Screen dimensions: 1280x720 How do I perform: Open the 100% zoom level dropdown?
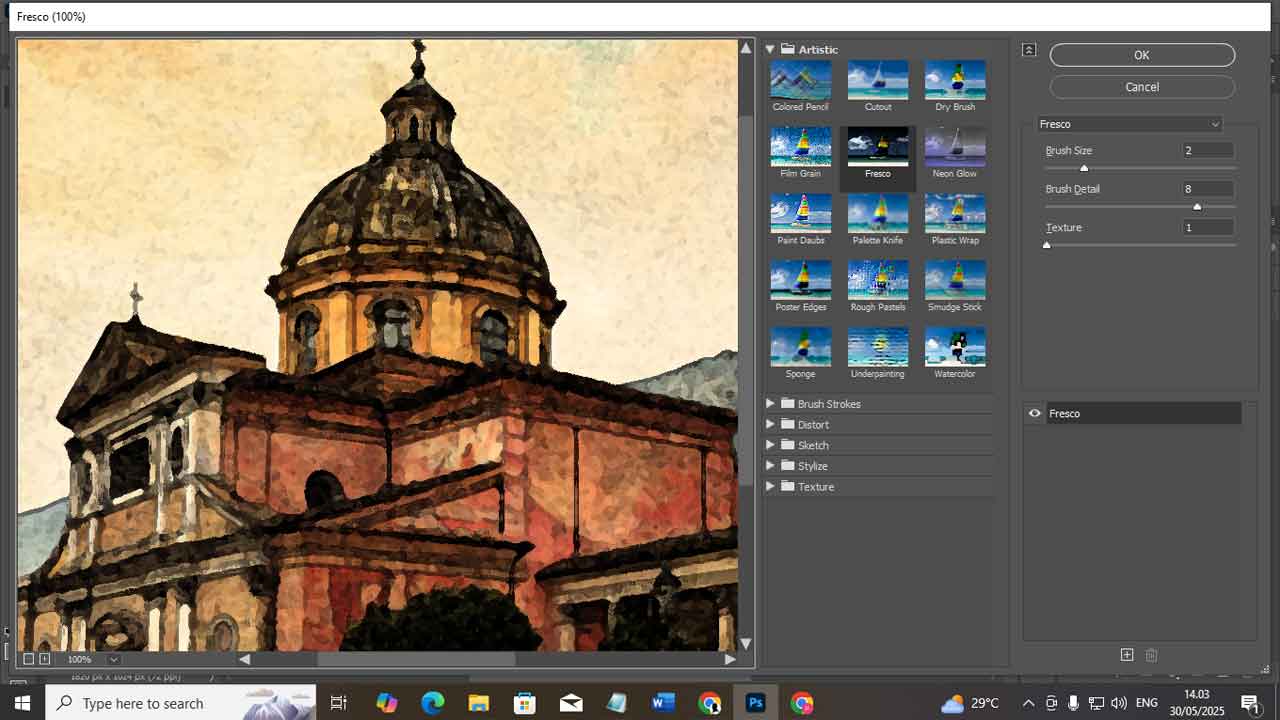(x=113, y=659)
